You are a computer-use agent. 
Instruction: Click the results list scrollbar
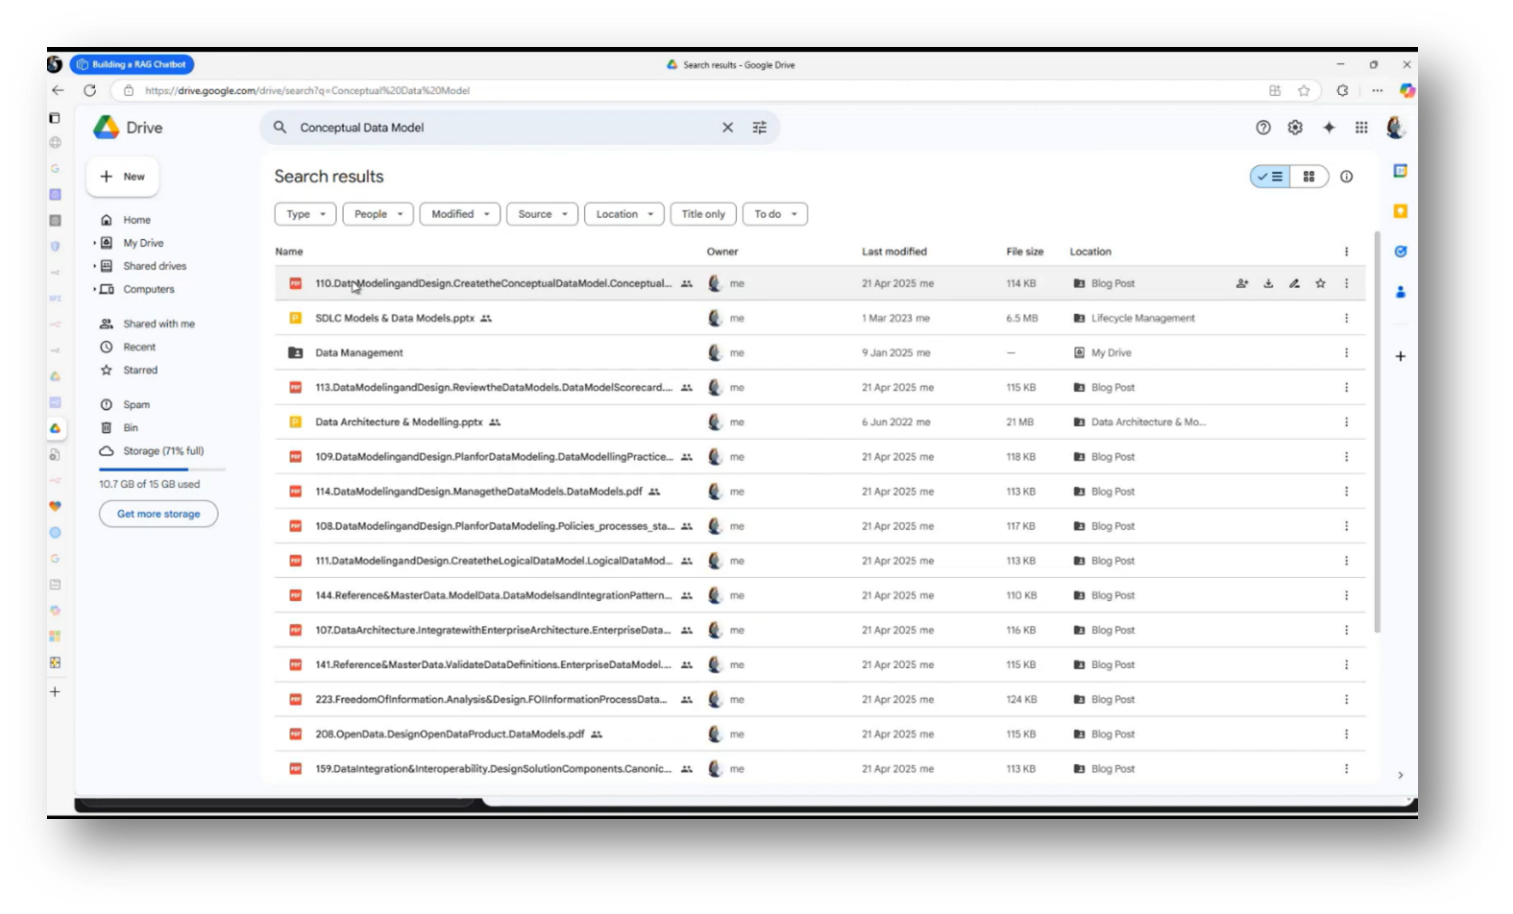(1377, 432)
